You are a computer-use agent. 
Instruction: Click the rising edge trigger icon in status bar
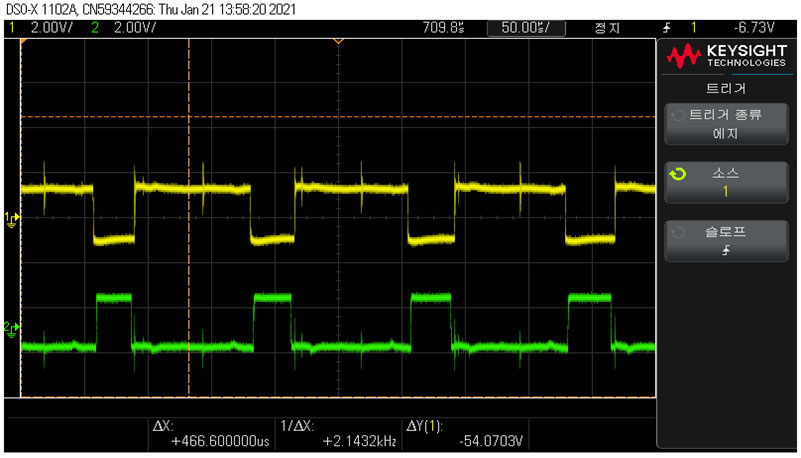point(666,28)
